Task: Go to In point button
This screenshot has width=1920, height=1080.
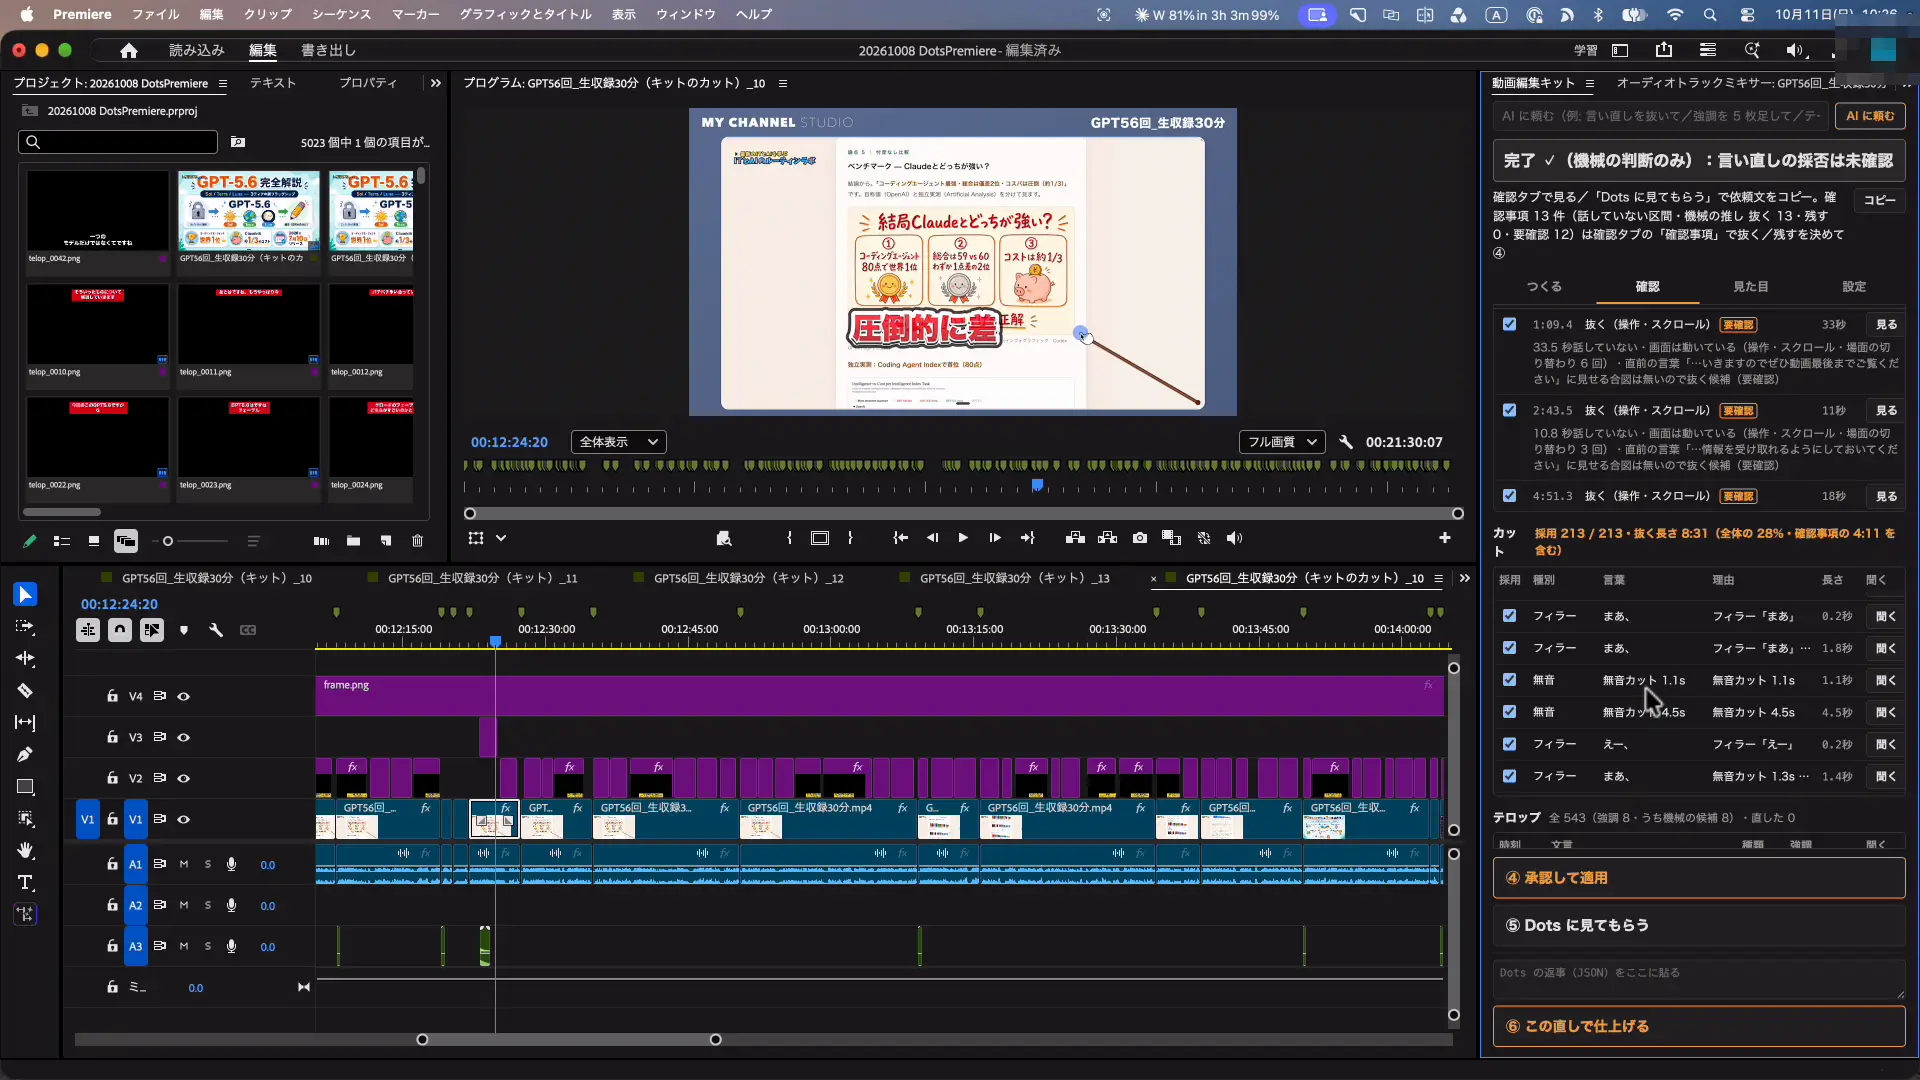Action: pyautogui.click(x=900, y=538)
